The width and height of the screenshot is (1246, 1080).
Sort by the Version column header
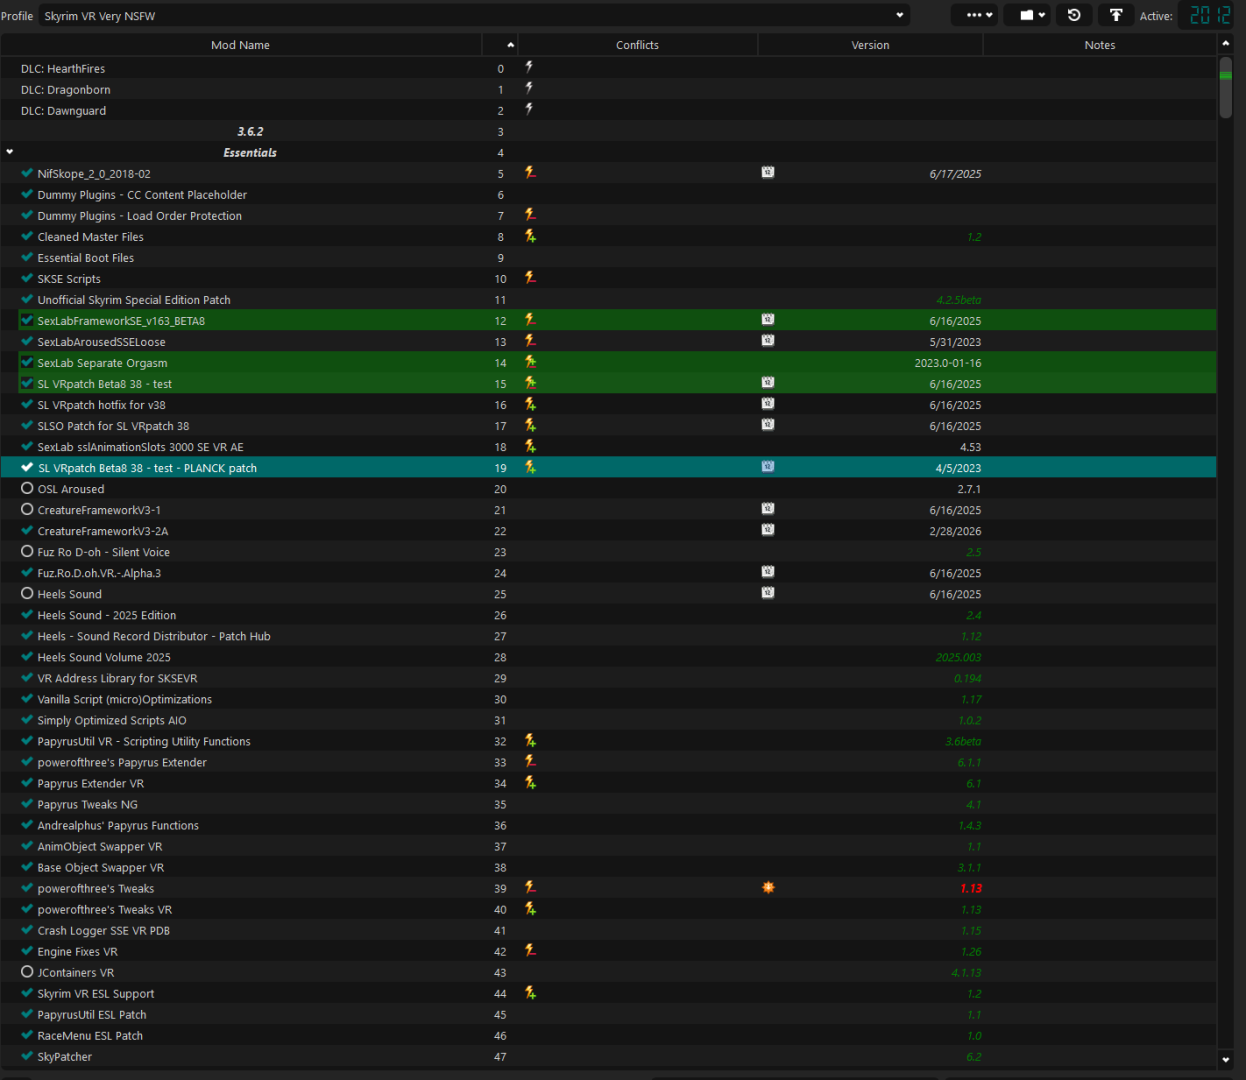click(x=870, y=45)
